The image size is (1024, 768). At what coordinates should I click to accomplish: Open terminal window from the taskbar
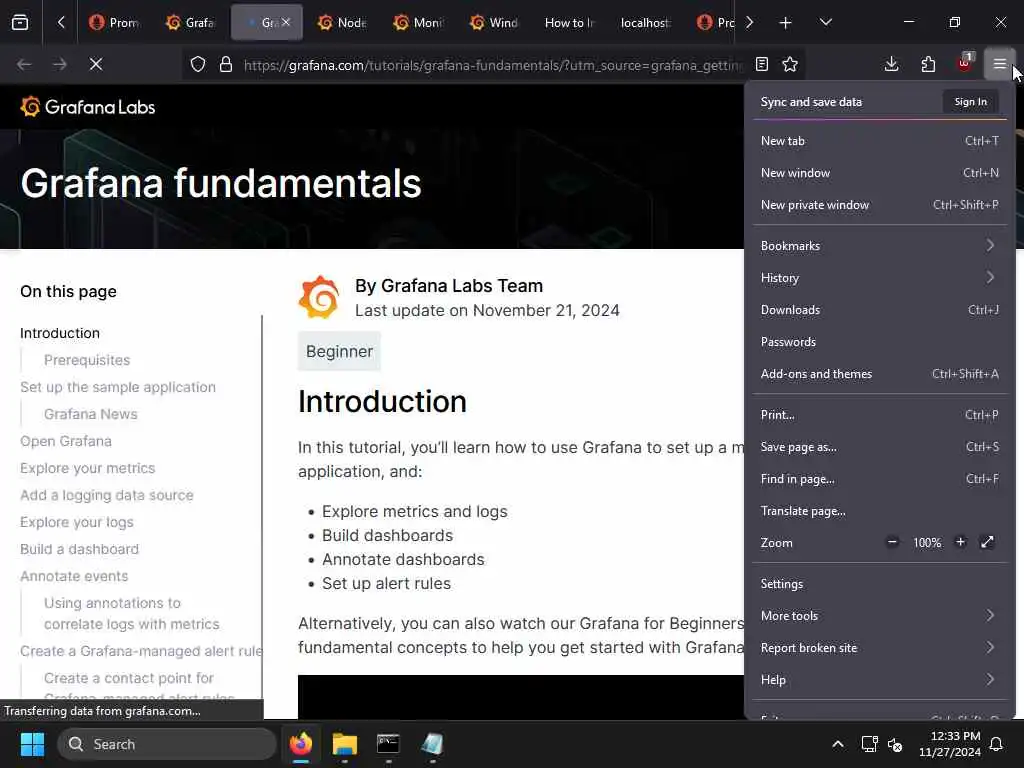(x=388, y=744)
